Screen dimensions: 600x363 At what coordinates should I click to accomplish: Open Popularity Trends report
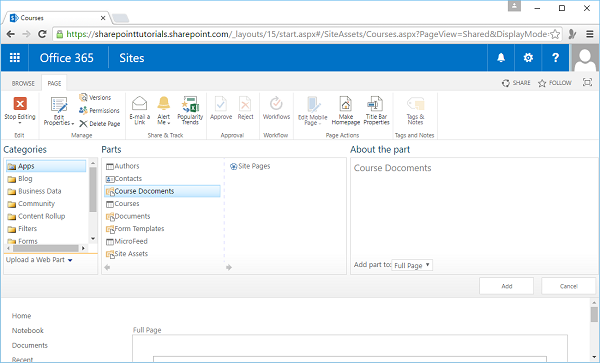tap(190, 111)
